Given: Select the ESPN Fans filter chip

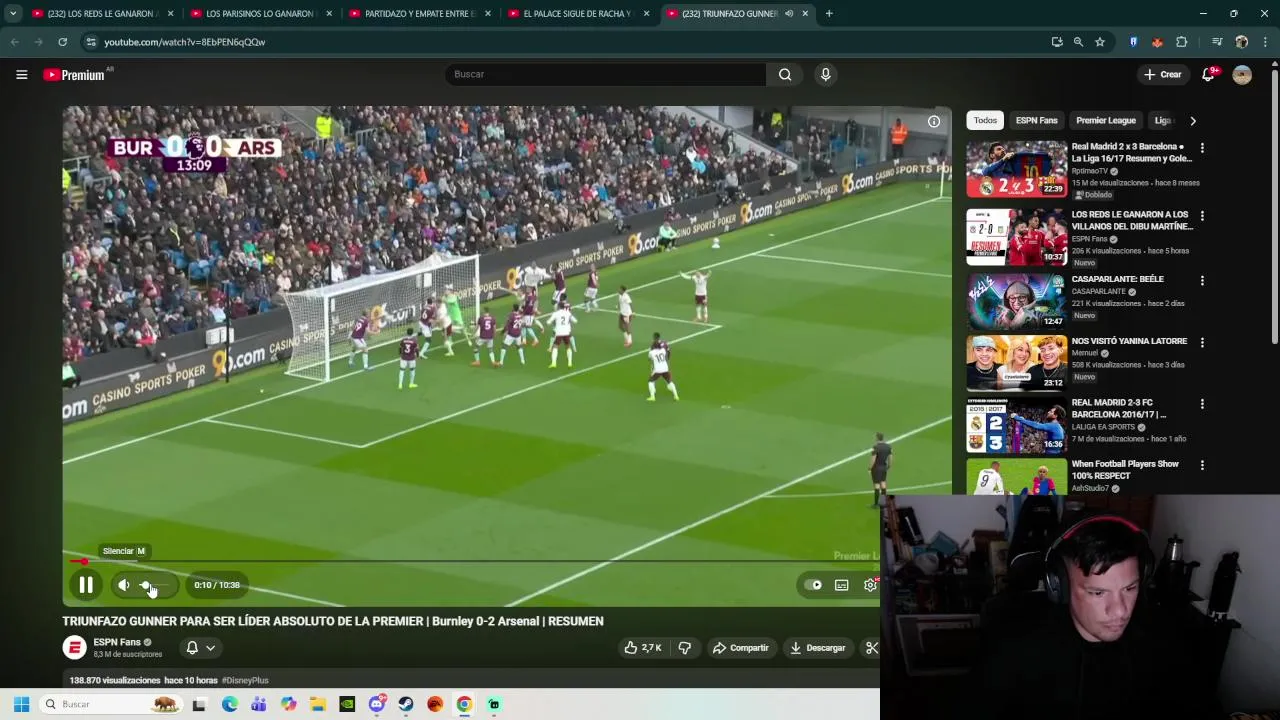Looking at the screenshot, I should click(1036, 120).
